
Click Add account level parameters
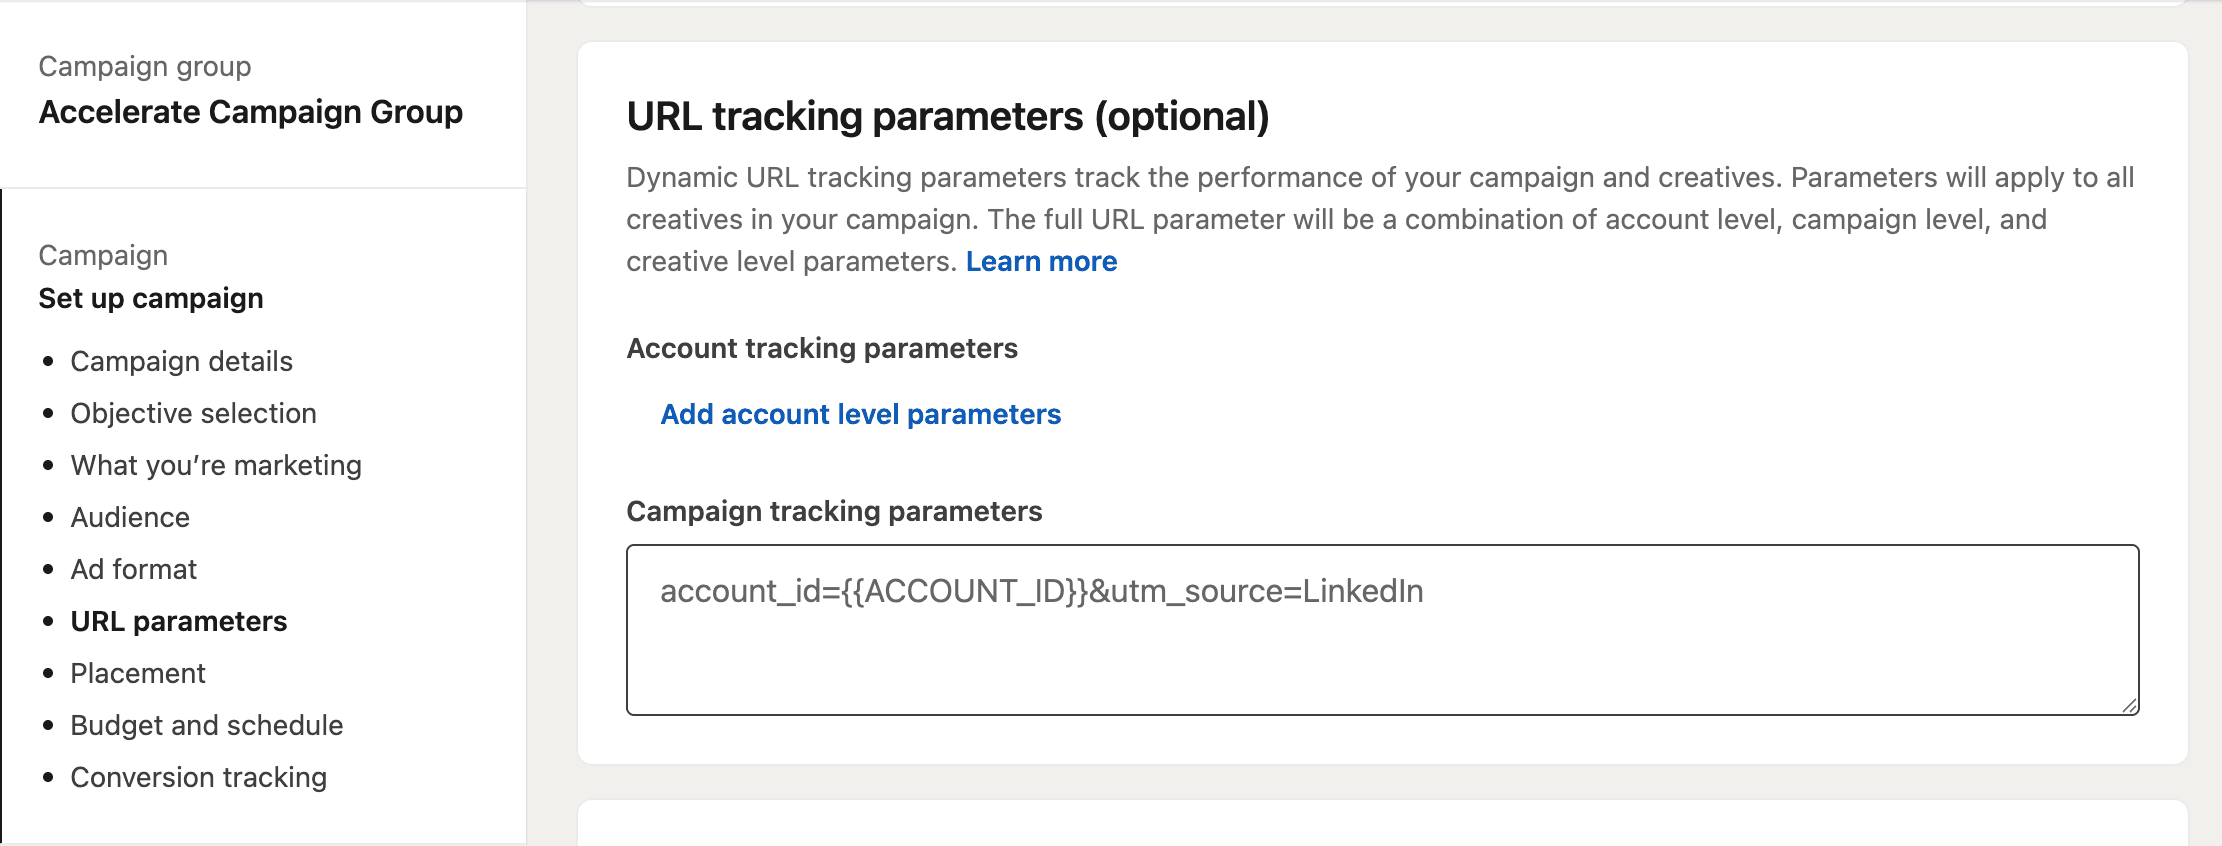[x=860, y=414]
